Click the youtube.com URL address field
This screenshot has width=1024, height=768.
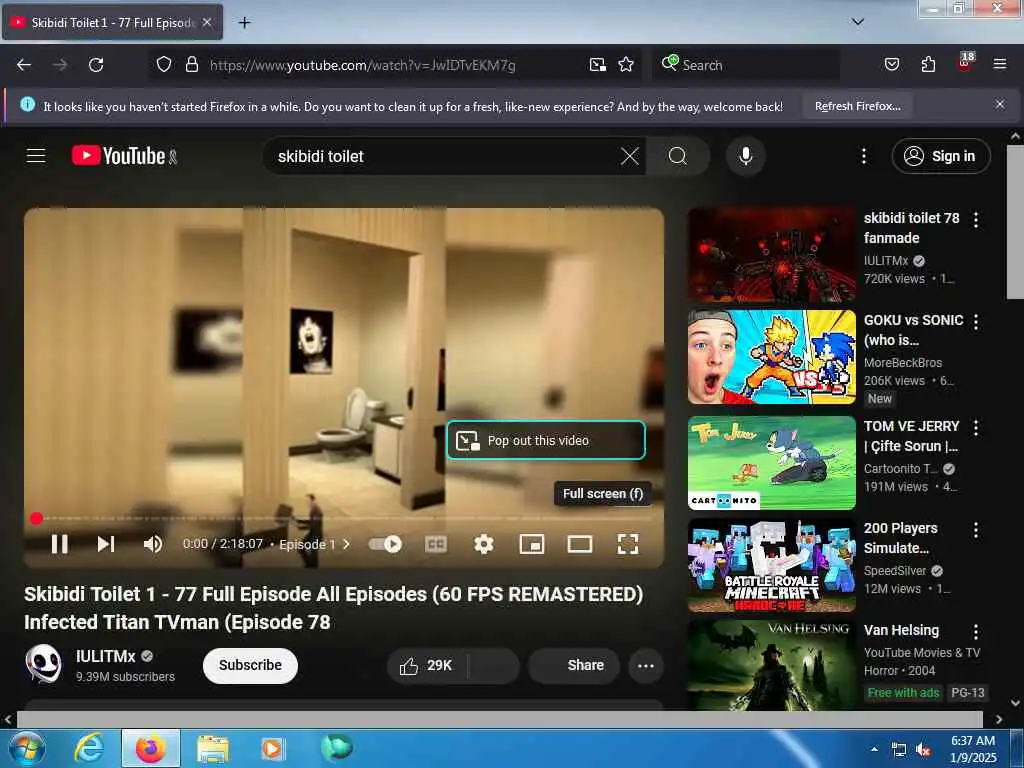[362, 65]
